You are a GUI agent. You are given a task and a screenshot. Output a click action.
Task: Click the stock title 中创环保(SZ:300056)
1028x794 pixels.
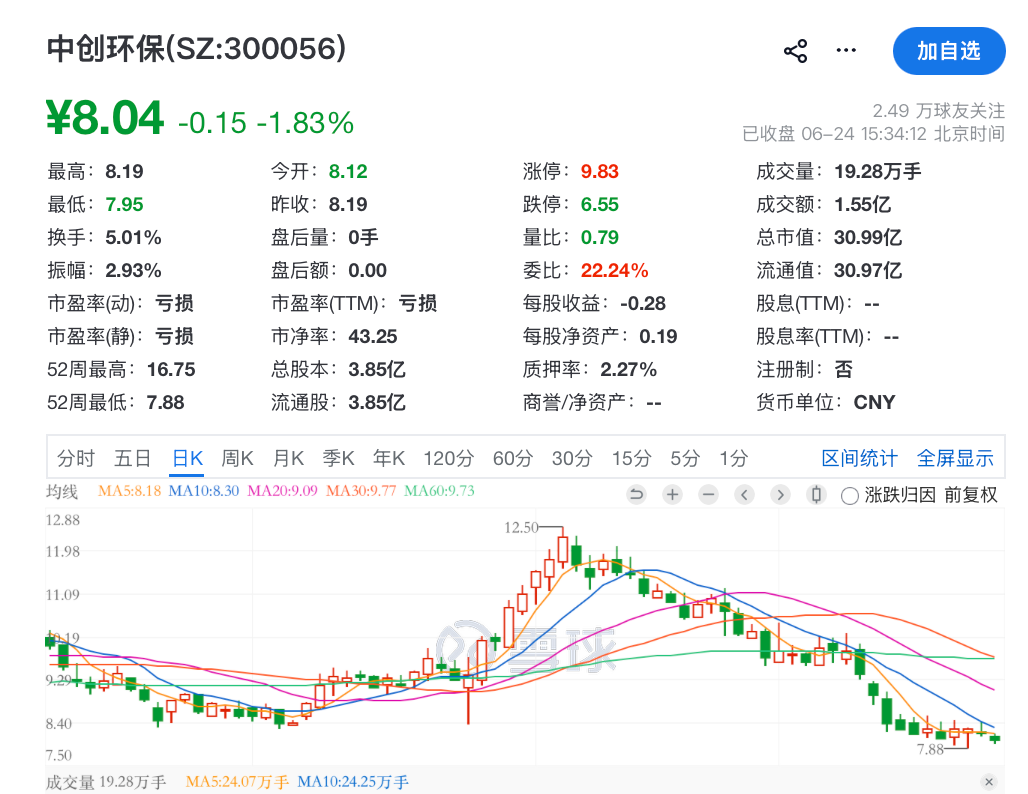[x=196, y=49]
